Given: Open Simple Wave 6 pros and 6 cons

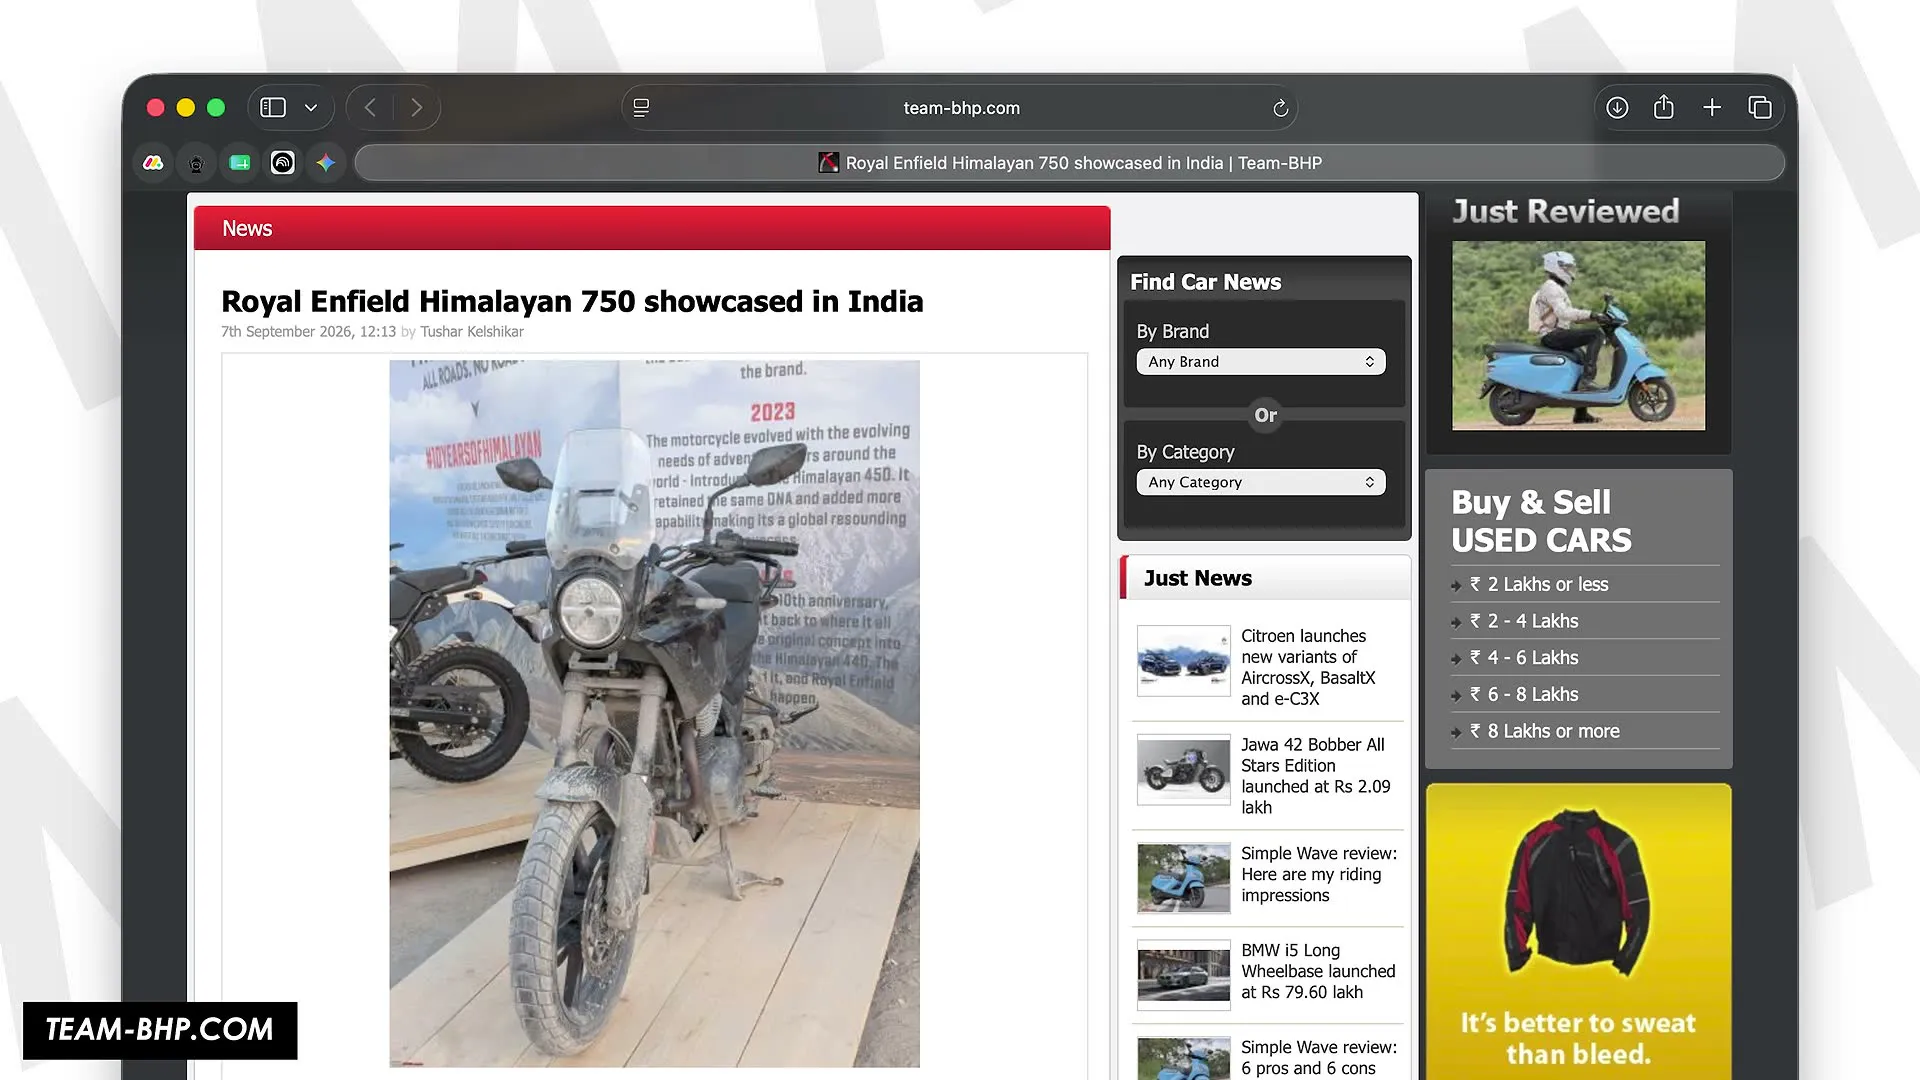Looking at the screenshot, I should [x=1319, y=1057].
